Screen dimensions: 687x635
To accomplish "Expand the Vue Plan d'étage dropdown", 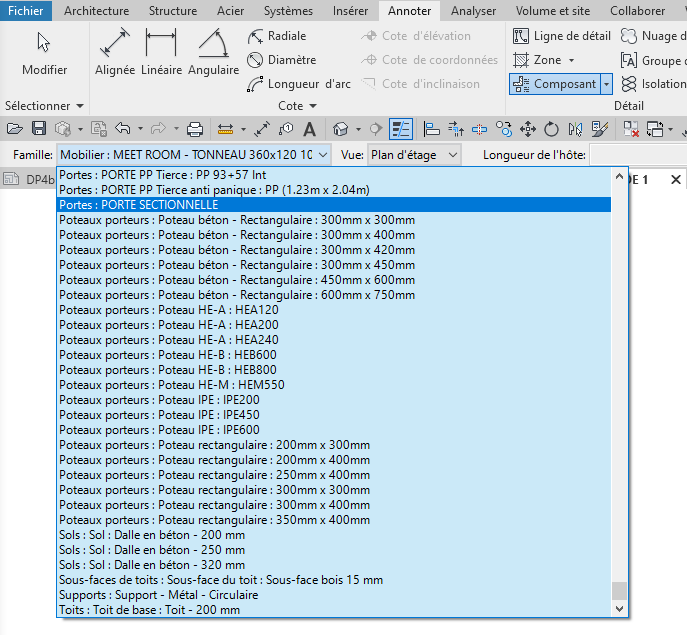I will pyautogui.click(x=452, y=155).
